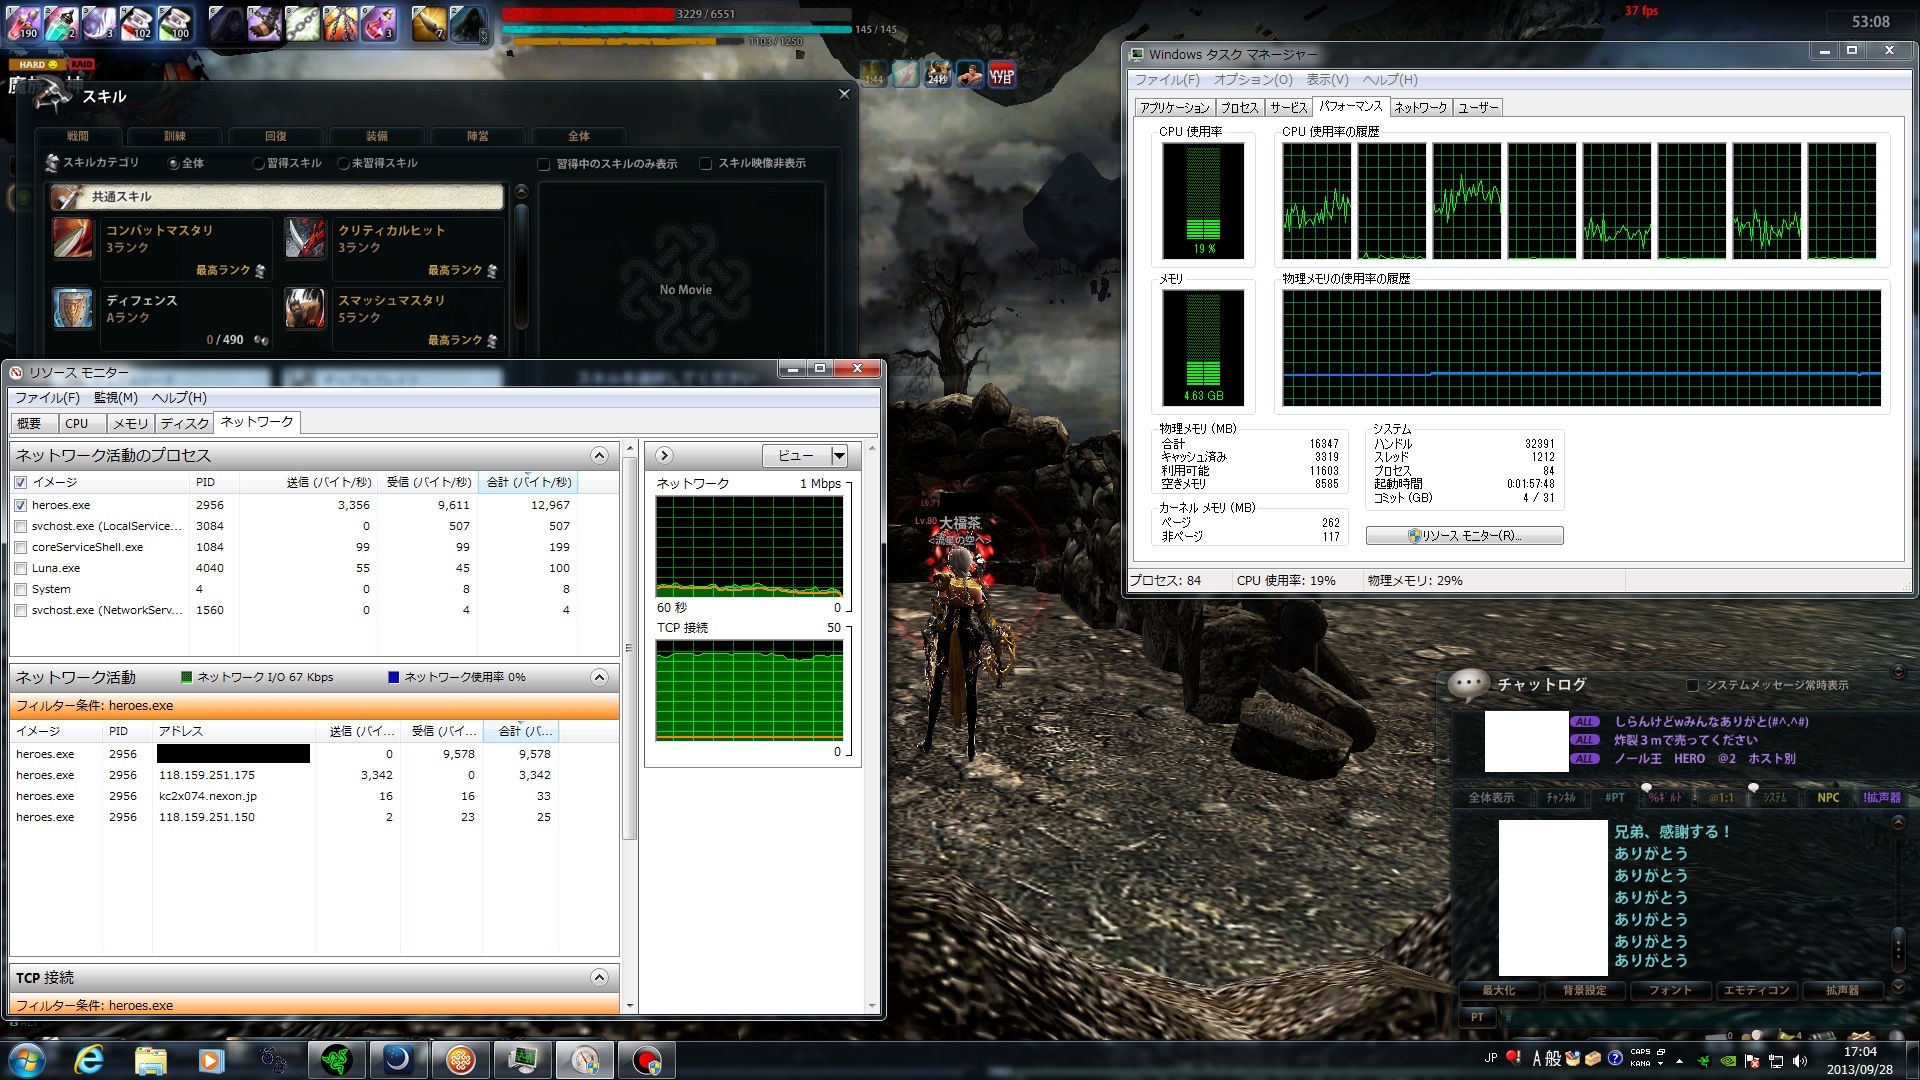Open オプション(O) menu in Task Manager
Viewport: 1920px width, 1080px height.
point(1252,80)
